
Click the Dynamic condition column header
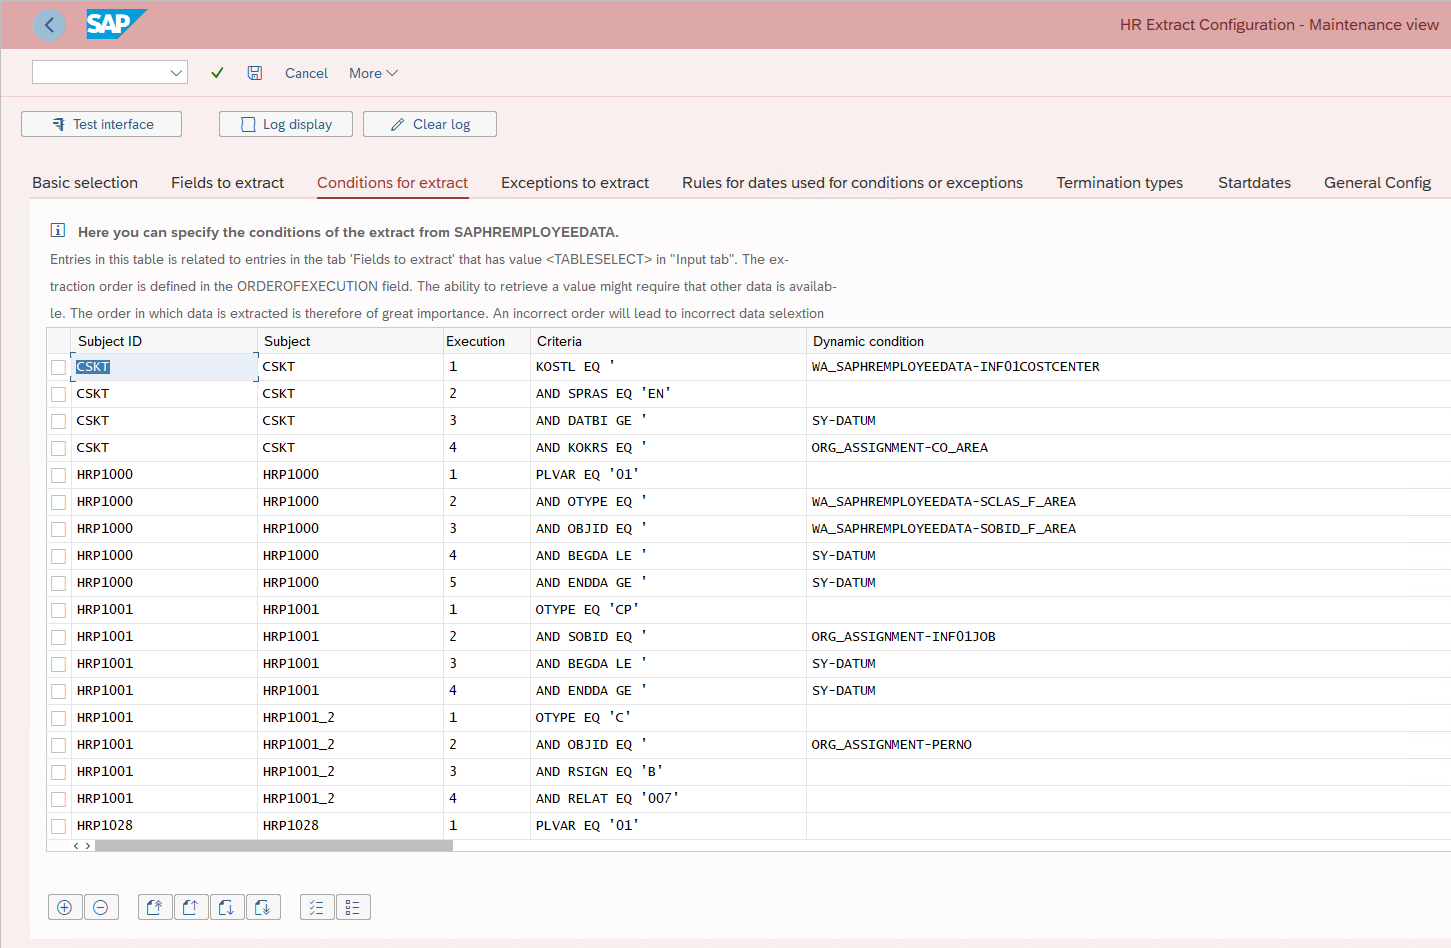click(x=1128, y=341)
